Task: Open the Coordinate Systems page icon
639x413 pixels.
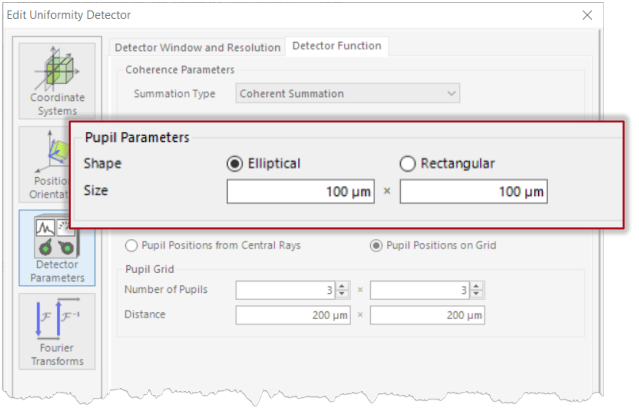Action: point(56,79)
